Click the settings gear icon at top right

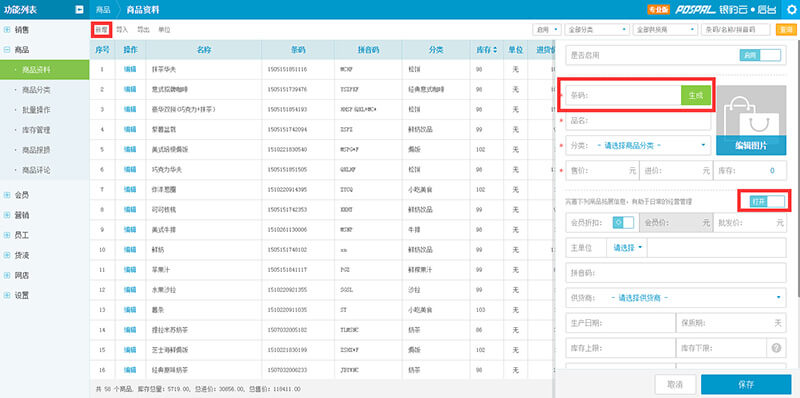pyautogui.click(x=791, y=10)
